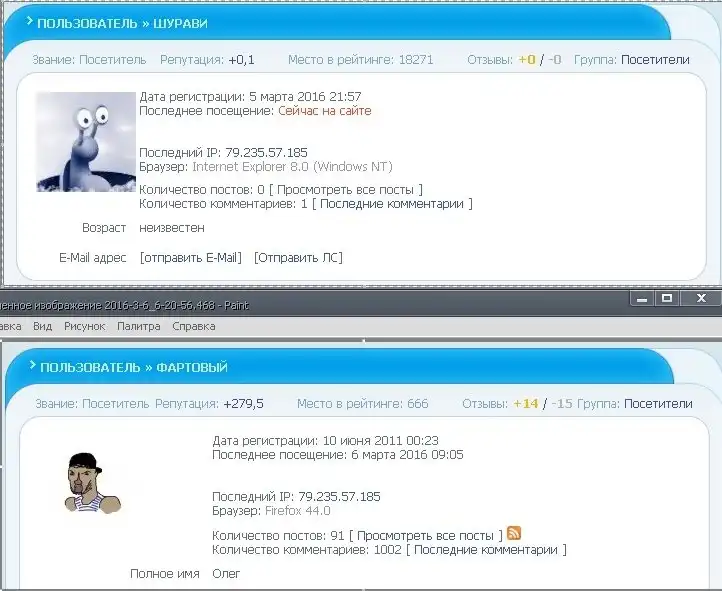
Task: View all 91 posts of Фартовый
Action: click(426, 535)
